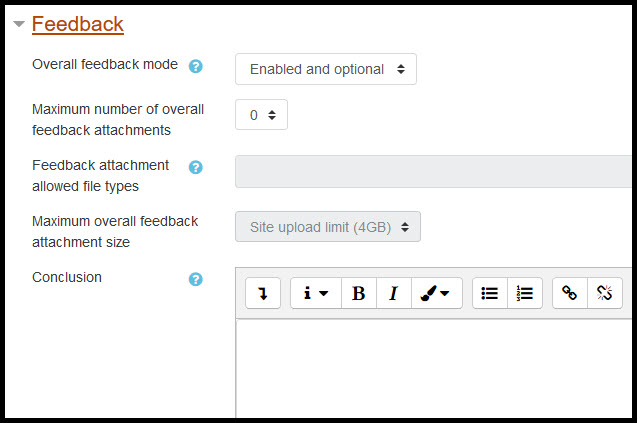Toggle Italic formatting in Conclusion editor
637x423 pixels.
pos(394,293)
